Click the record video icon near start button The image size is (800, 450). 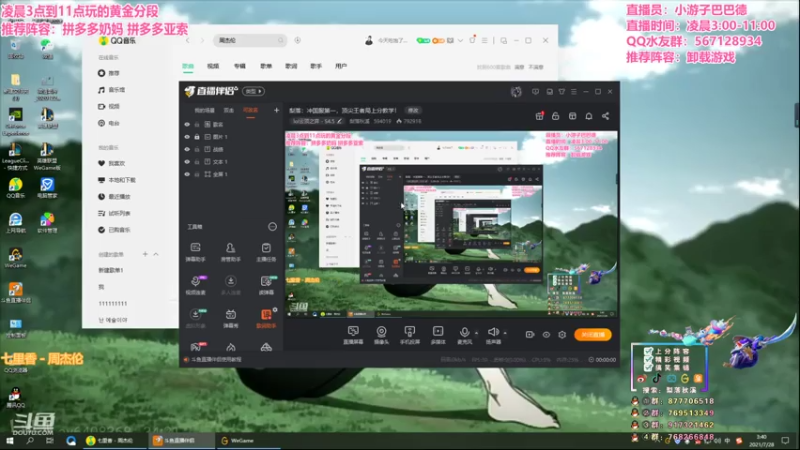click(x=530, y=335)
